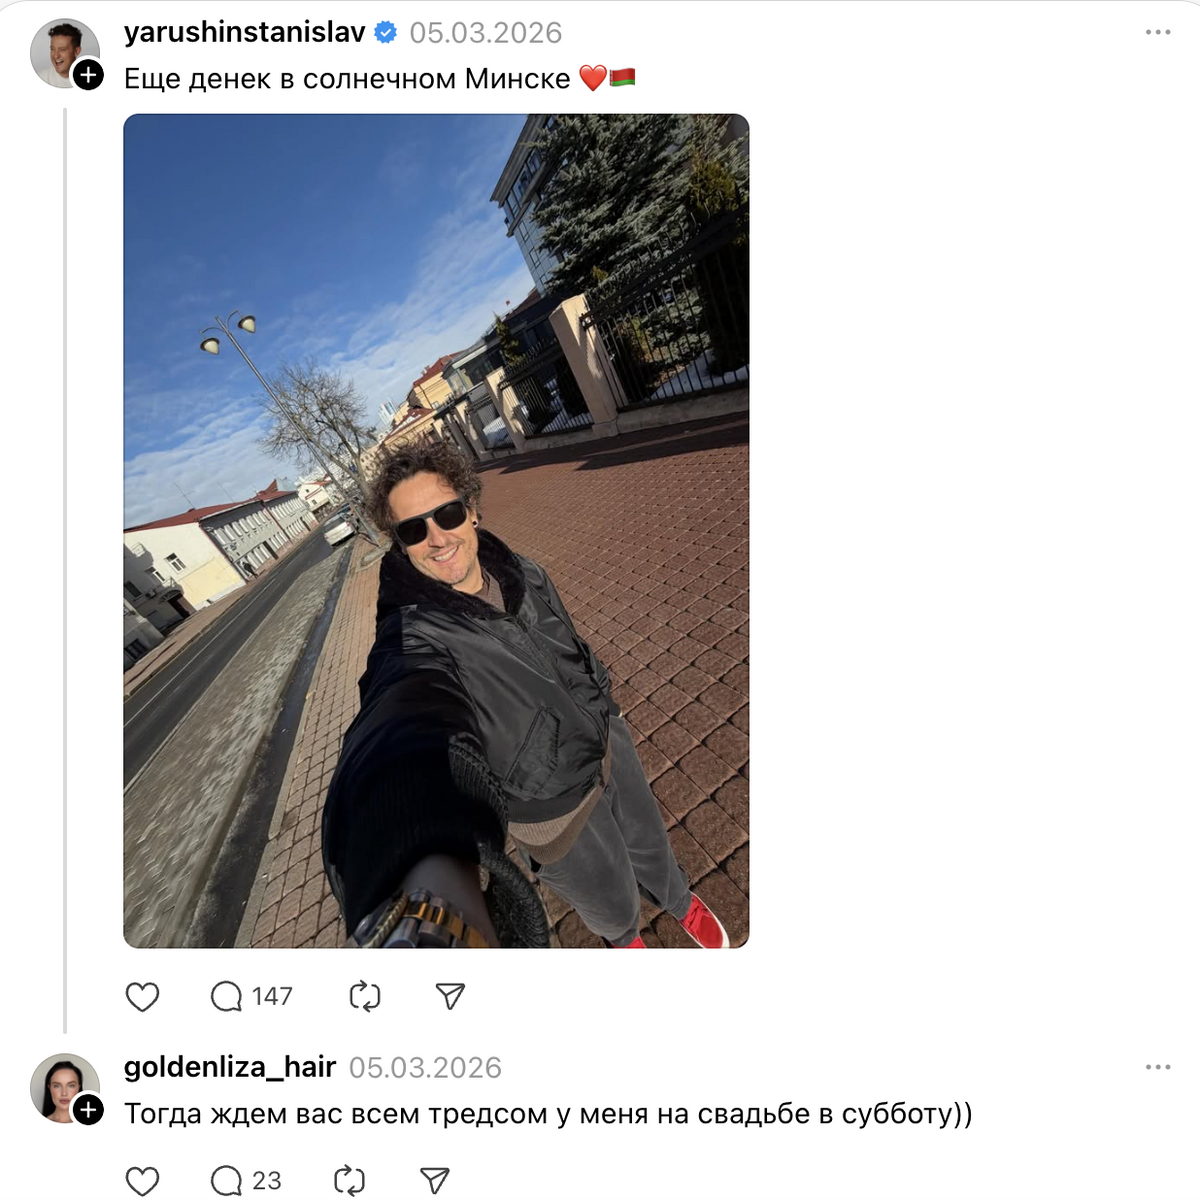Follow yarushinstanislav using avatar plus badge
This screenshot has width=1200, height=1200.
pyautogui.click(x=89, y=75)
